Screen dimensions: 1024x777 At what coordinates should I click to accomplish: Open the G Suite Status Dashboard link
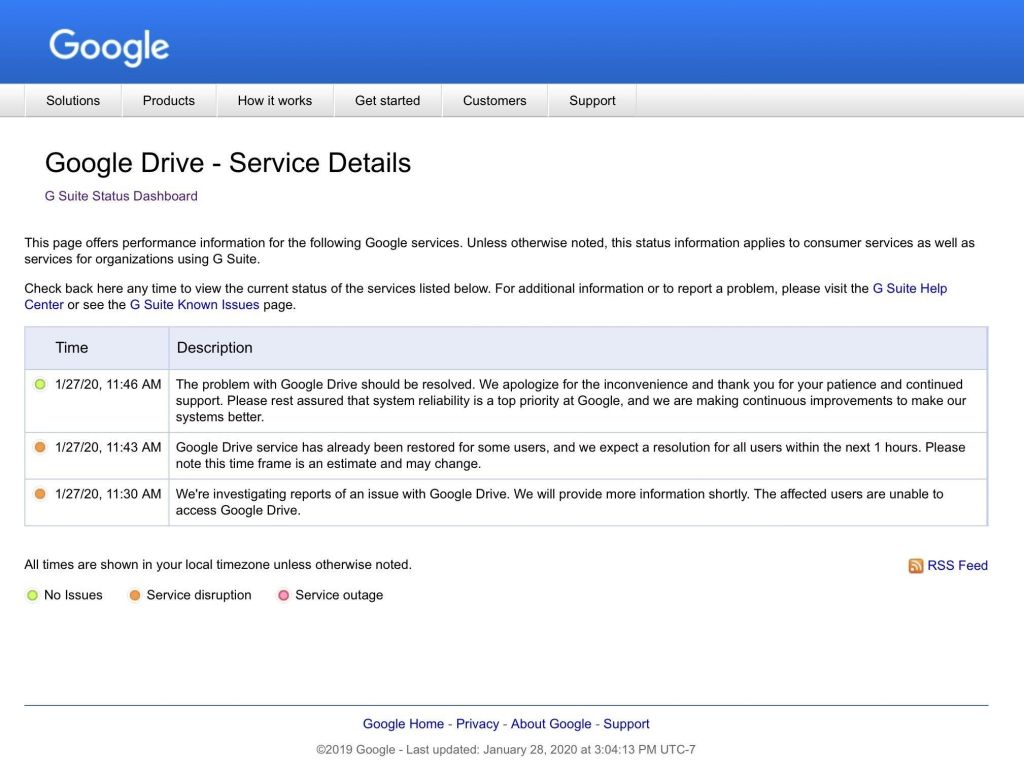120,196
